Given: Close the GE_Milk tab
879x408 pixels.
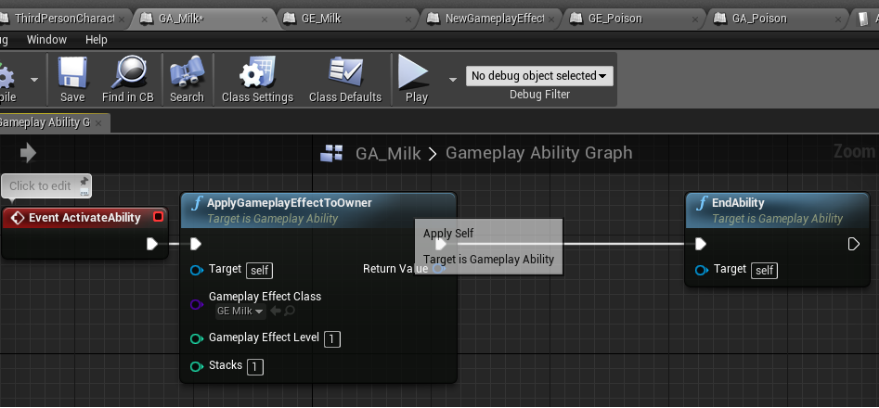Looking at the screenshot, I should (x=408, y=19).
